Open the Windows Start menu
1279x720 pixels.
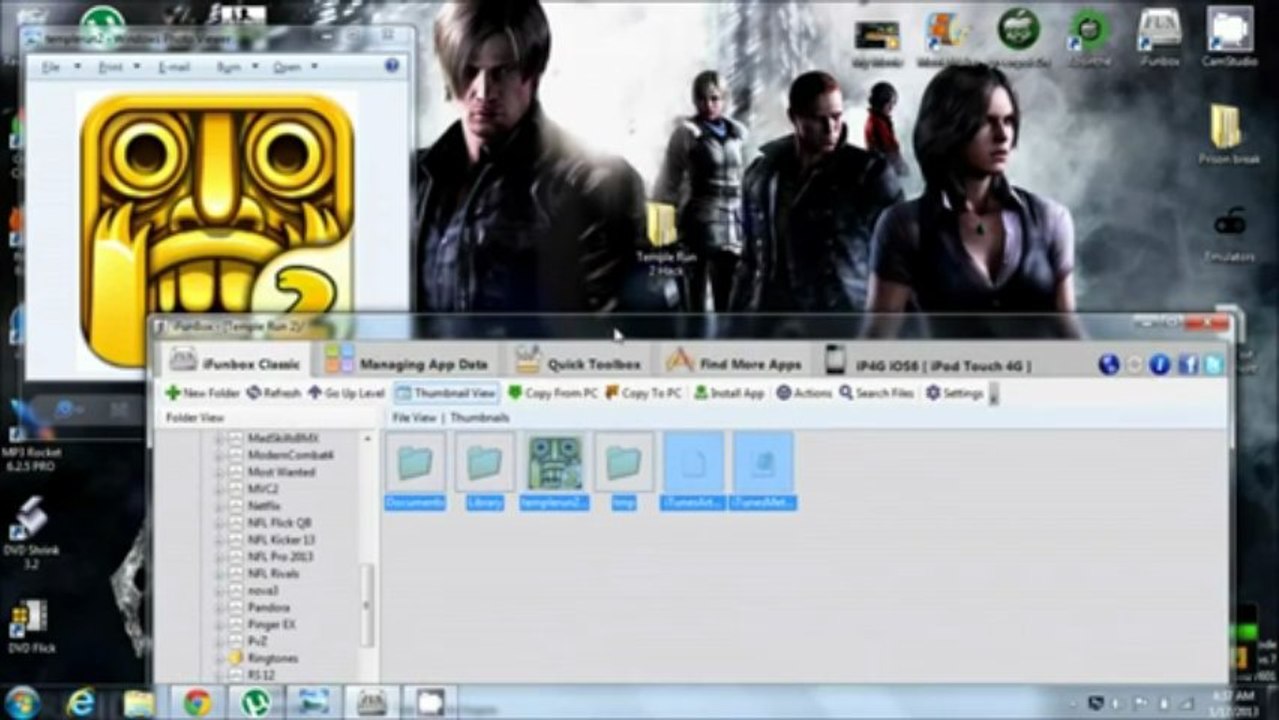pyautogui.click(x=22, y=702)
